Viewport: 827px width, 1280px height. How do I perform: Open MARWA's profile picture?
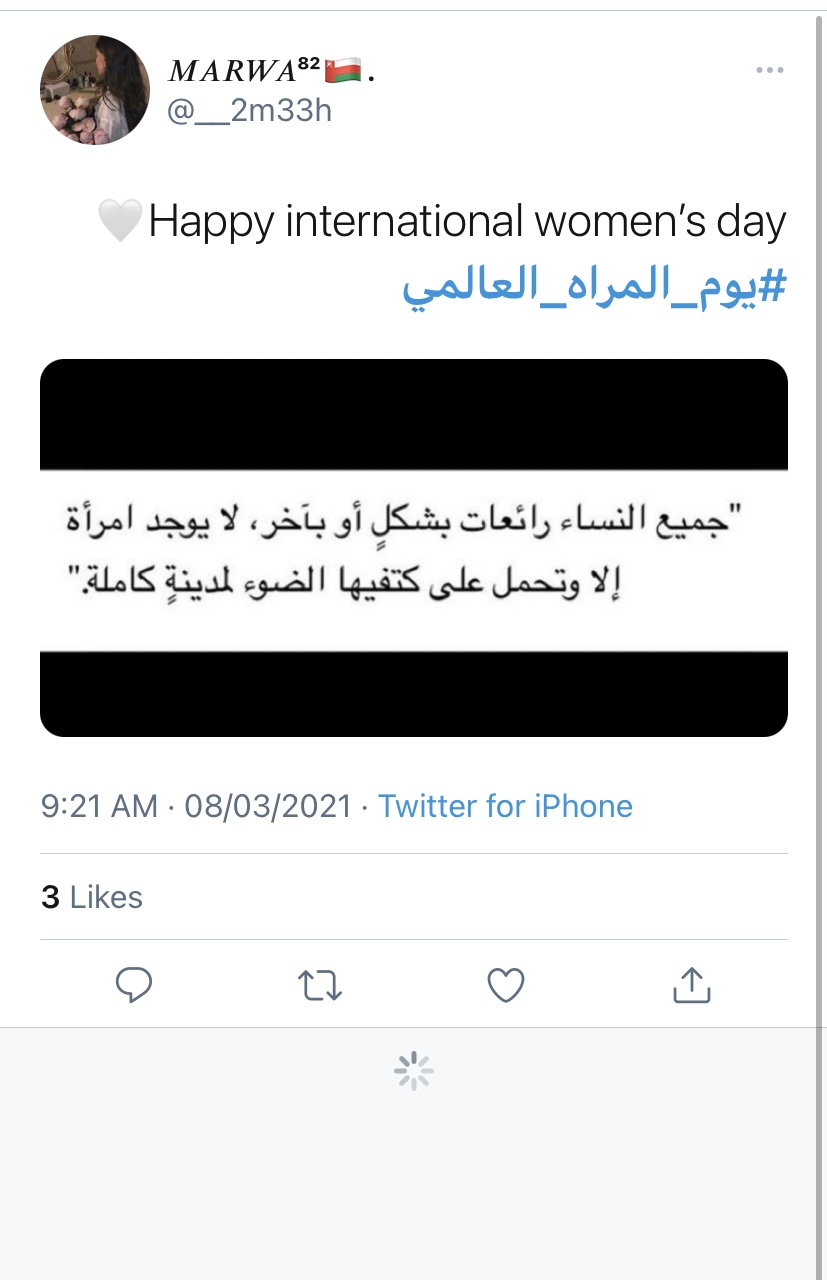(x=95, y=90)
